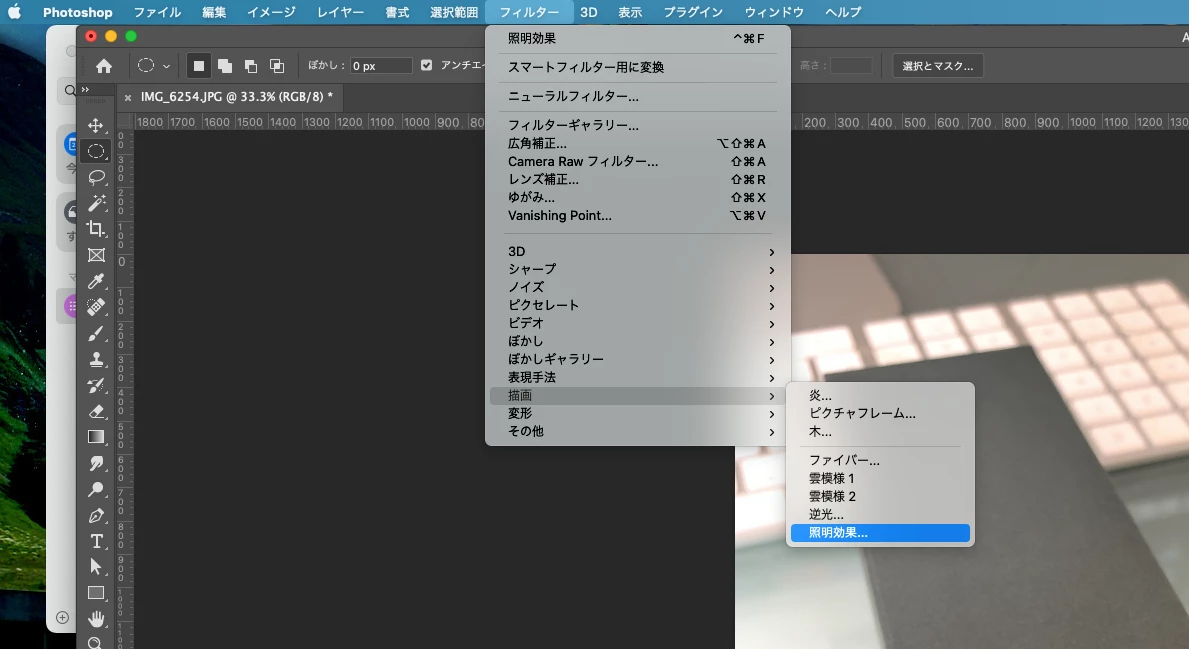Choose Subtract from Selection mode icon
The image size is (1189, 649).
click(250, 66)
